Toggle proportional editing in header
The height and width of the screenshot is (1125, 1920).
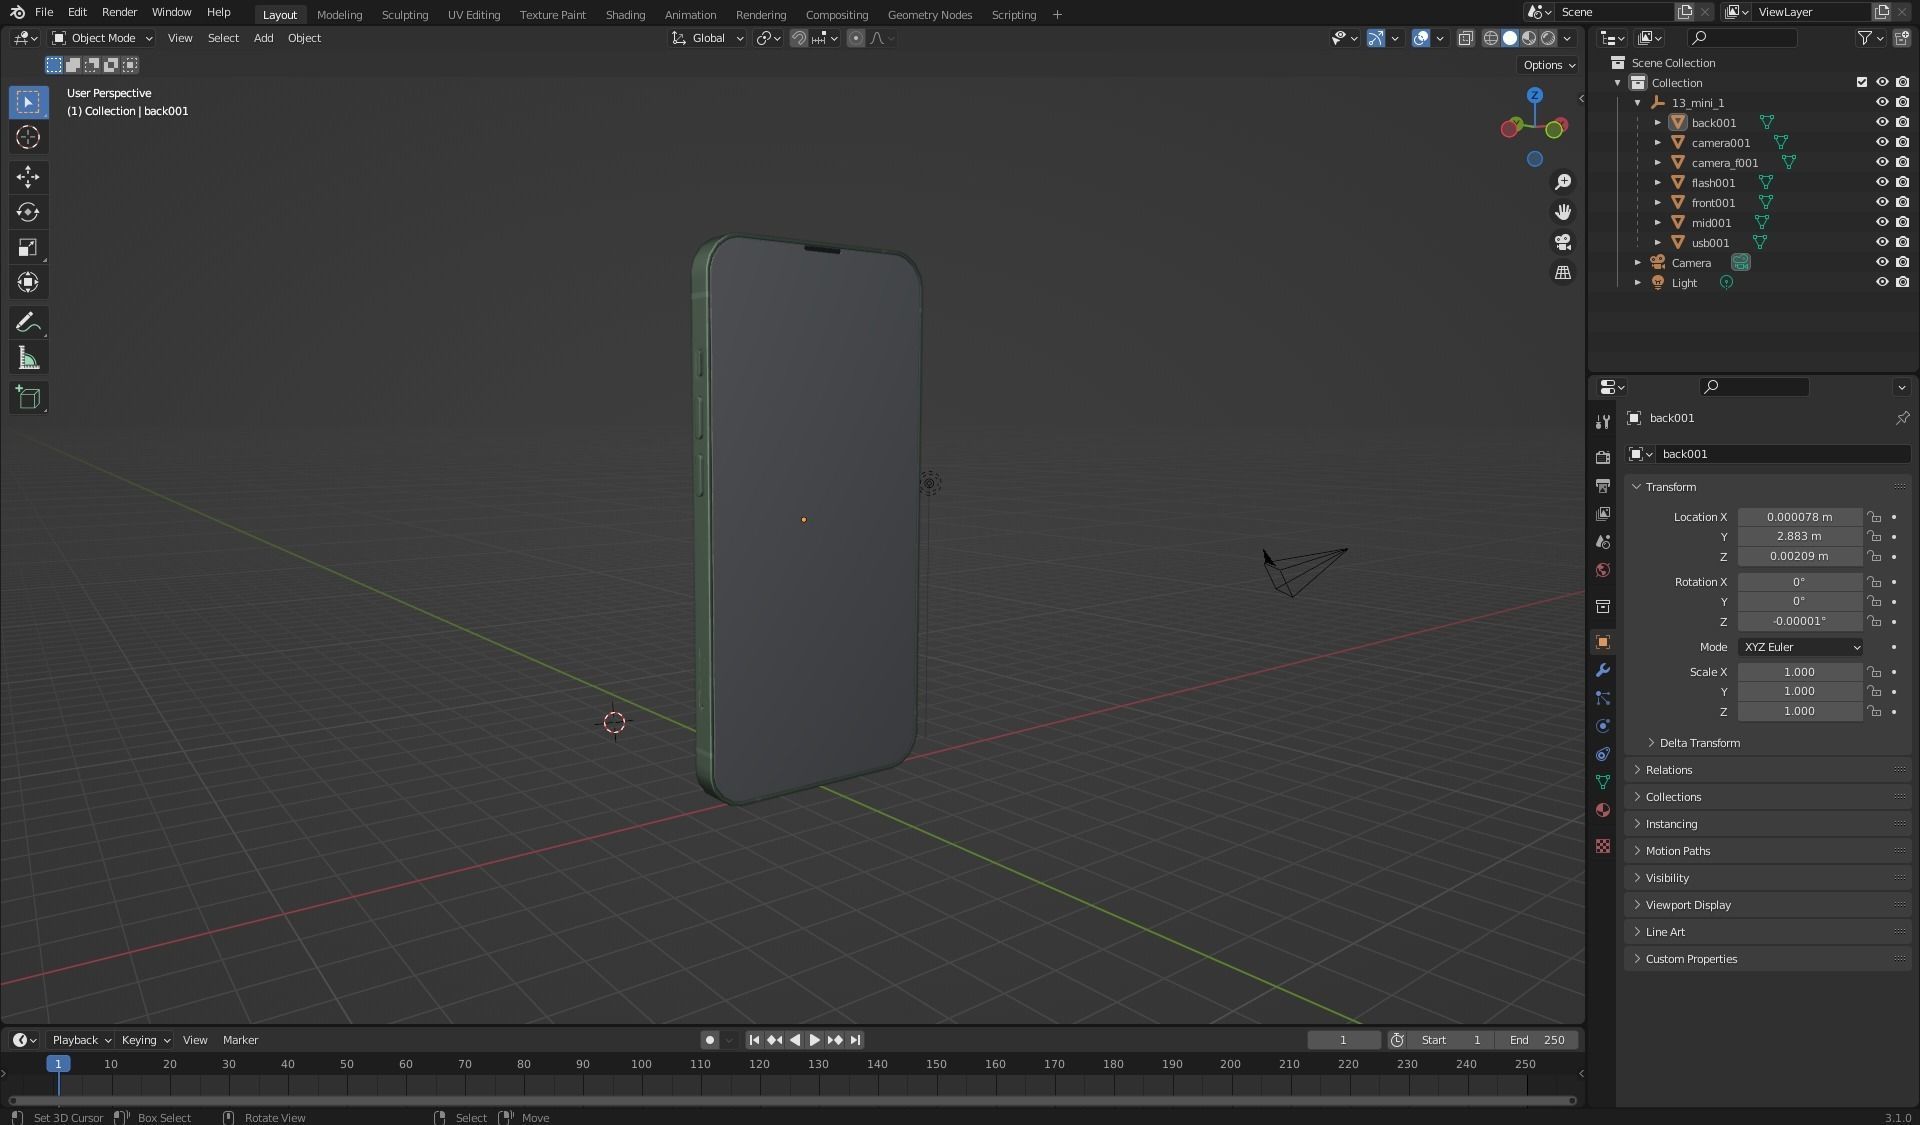(855, 38)
